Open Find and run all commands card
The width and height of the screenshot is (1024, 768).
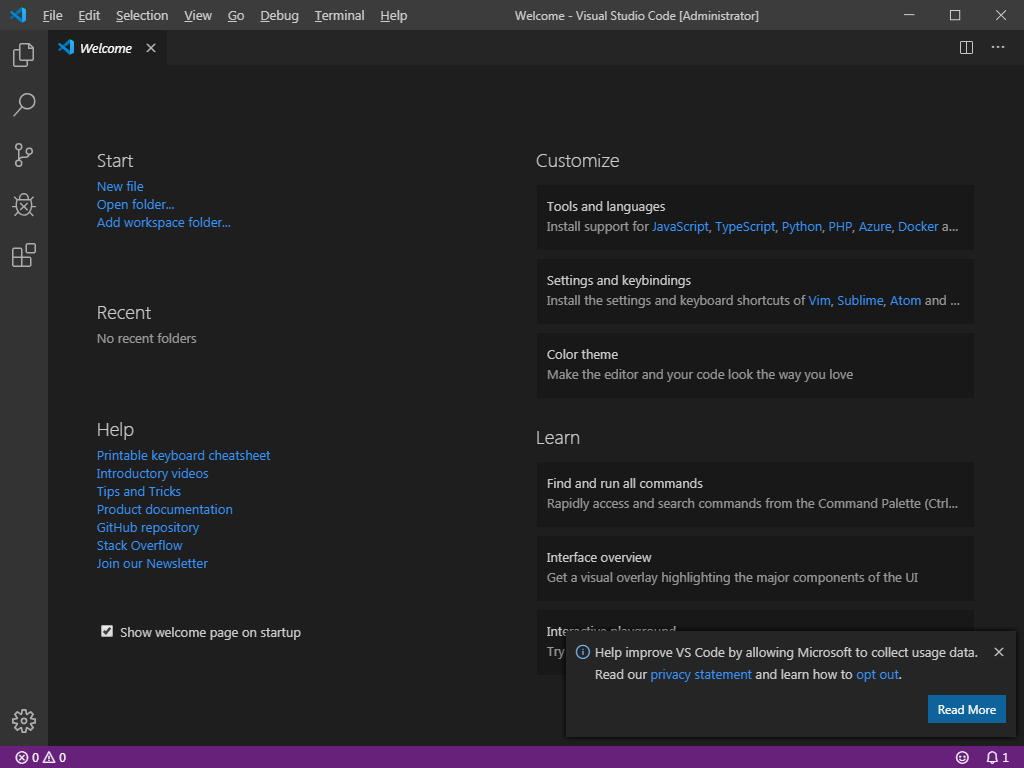[x=755, y=494]
